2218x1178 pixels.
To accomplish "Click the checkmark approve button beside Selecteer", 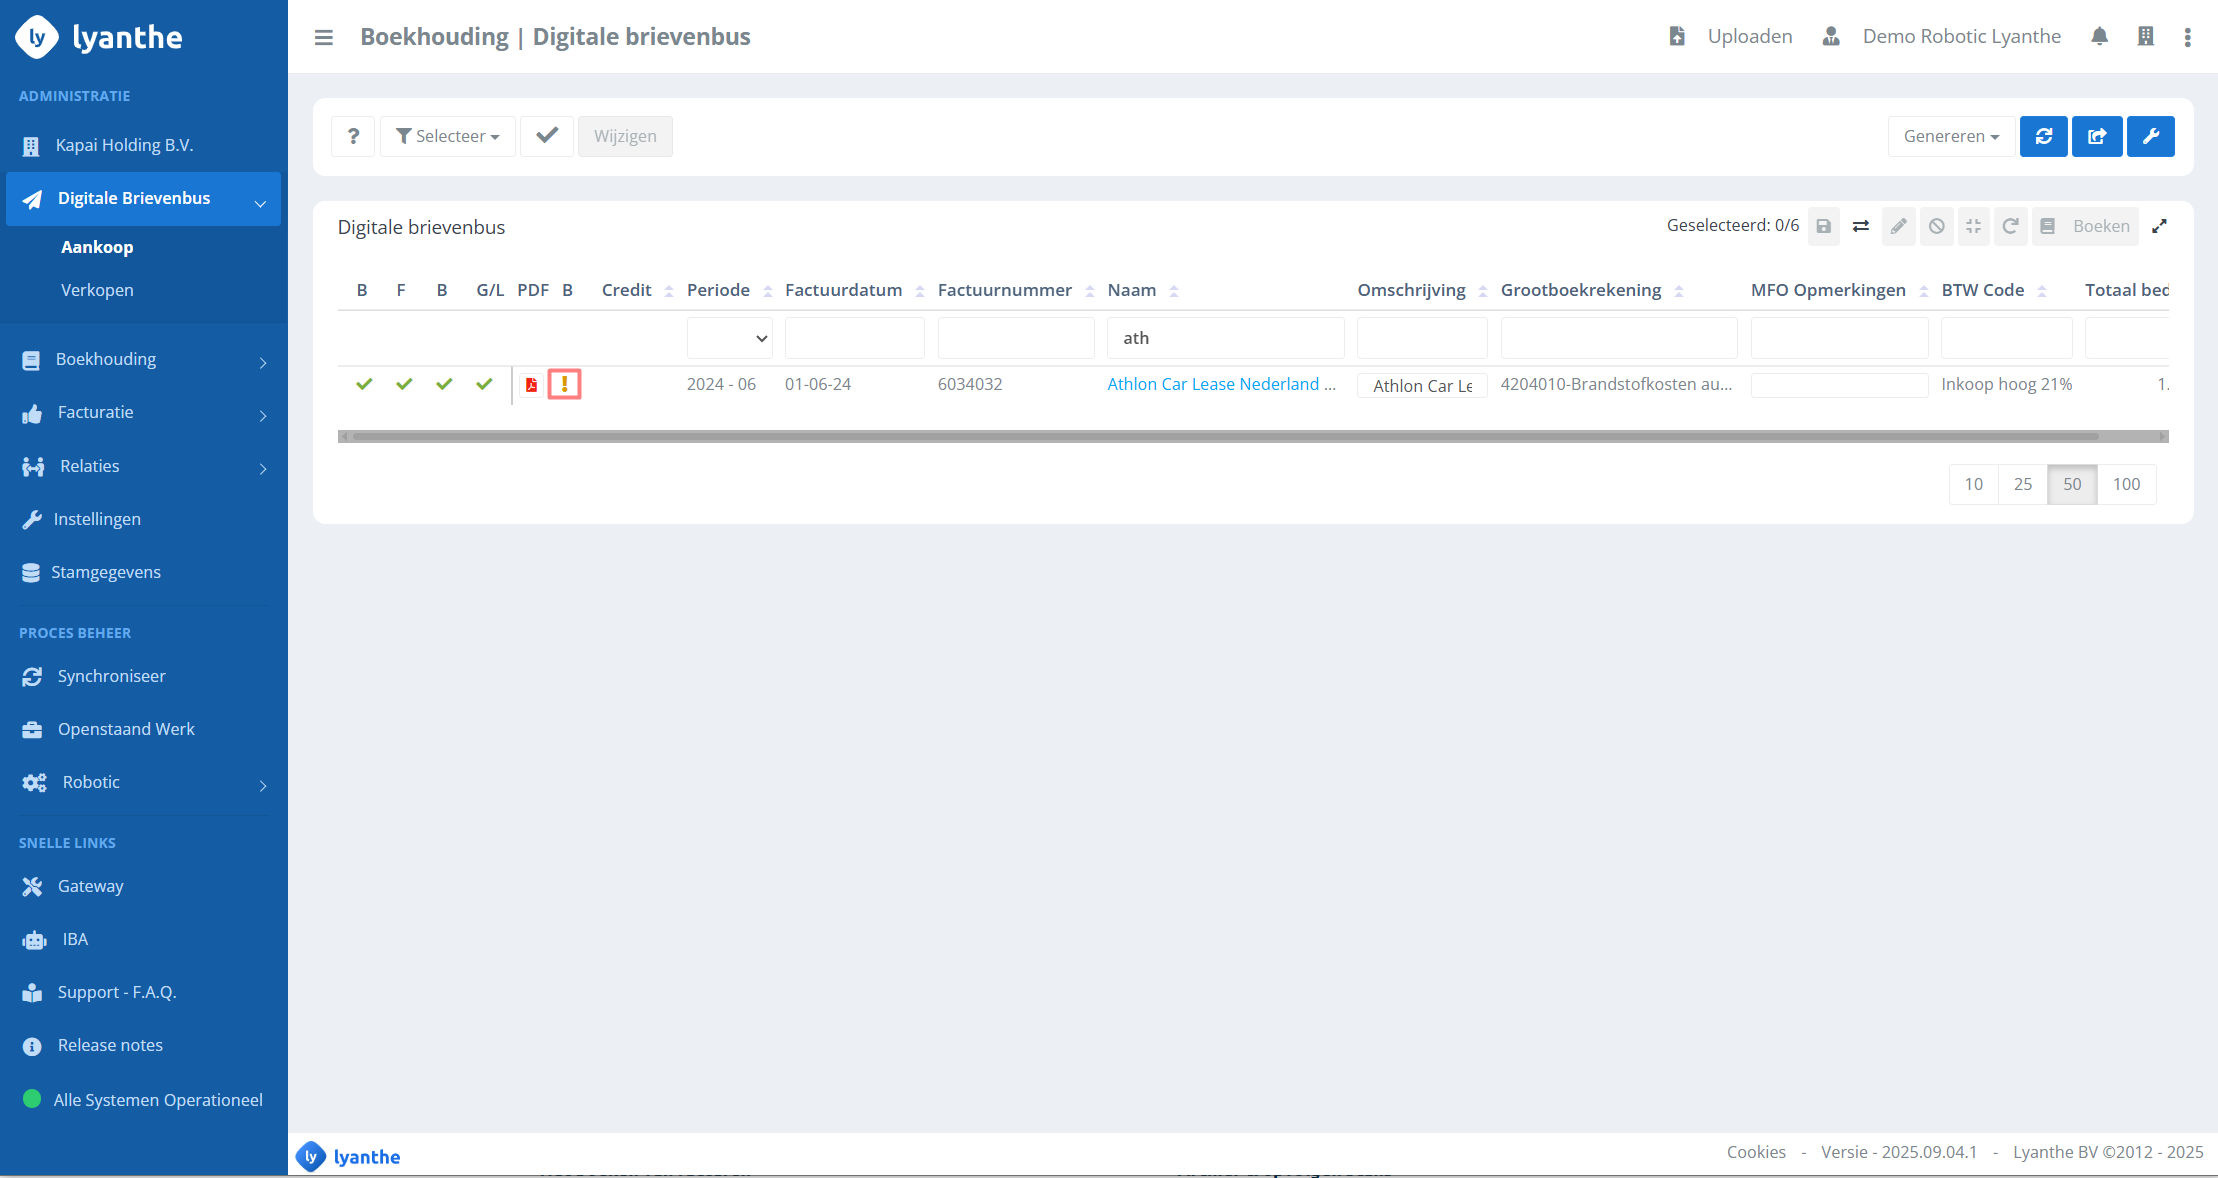I will point(547,136).
